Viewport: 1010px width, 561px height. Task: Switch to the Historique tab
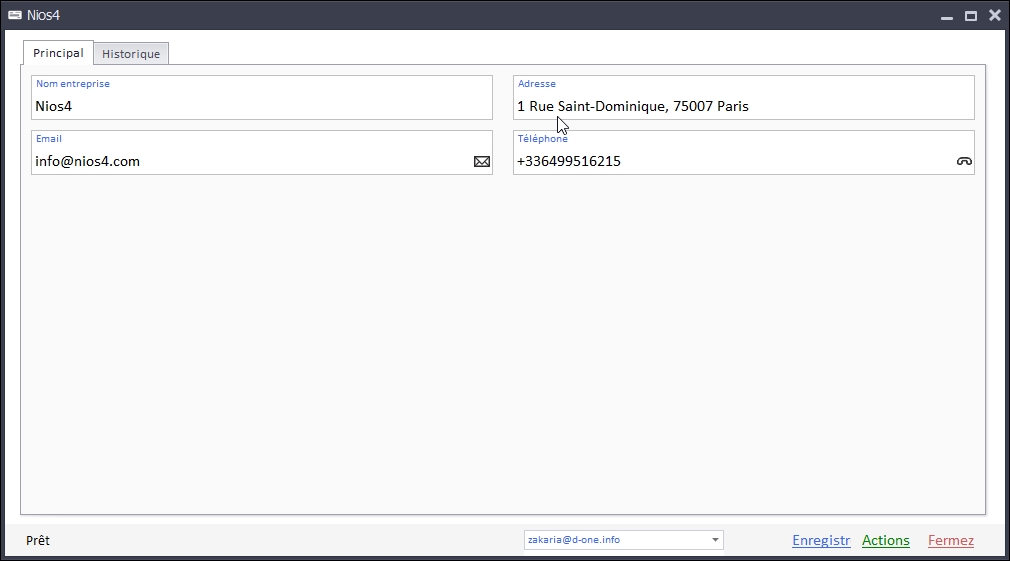(131, 54)
